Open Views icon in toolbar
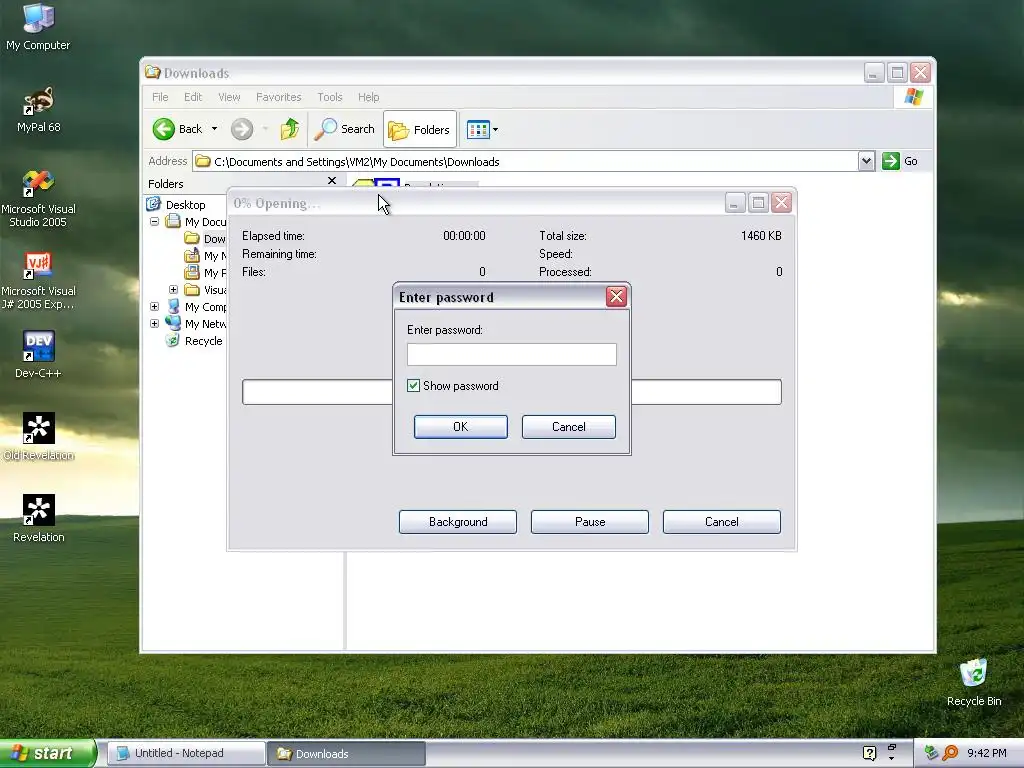 tap(478, 129)
